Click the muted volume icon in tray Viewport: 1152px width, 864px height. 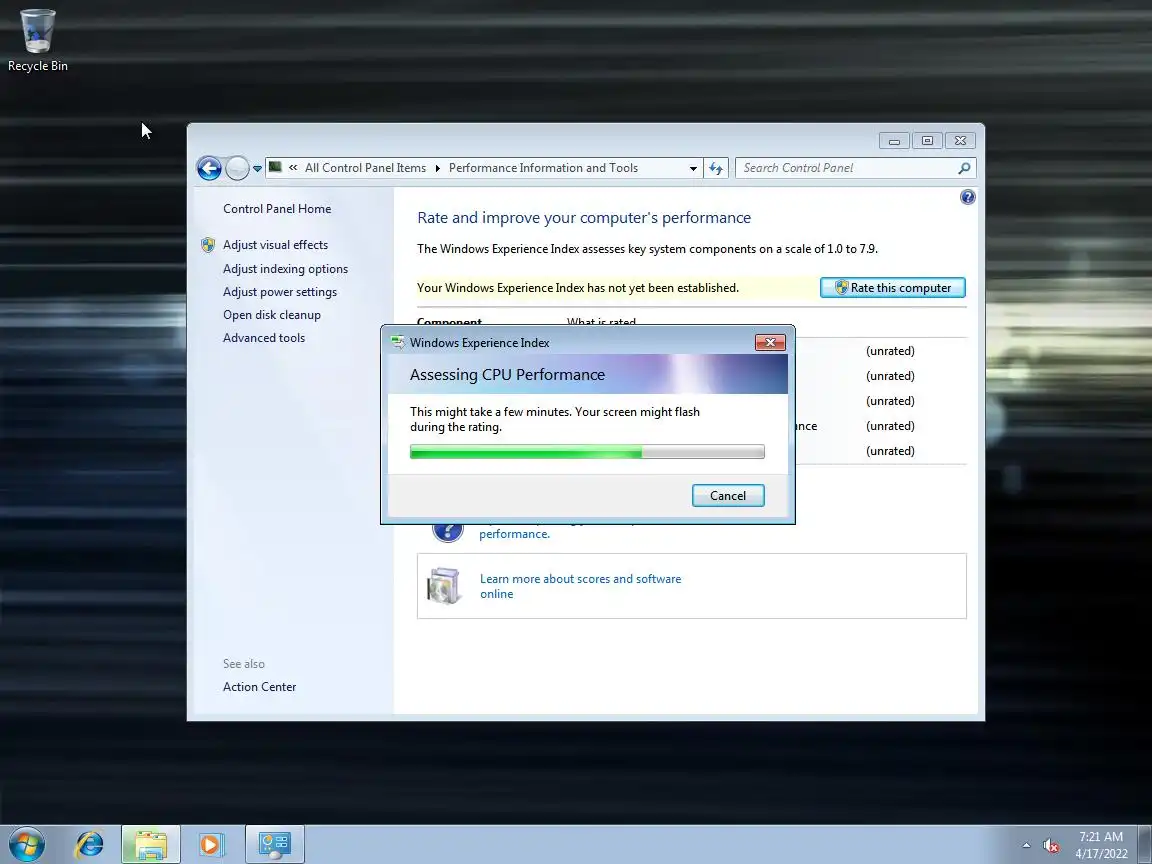[1051, 846]
